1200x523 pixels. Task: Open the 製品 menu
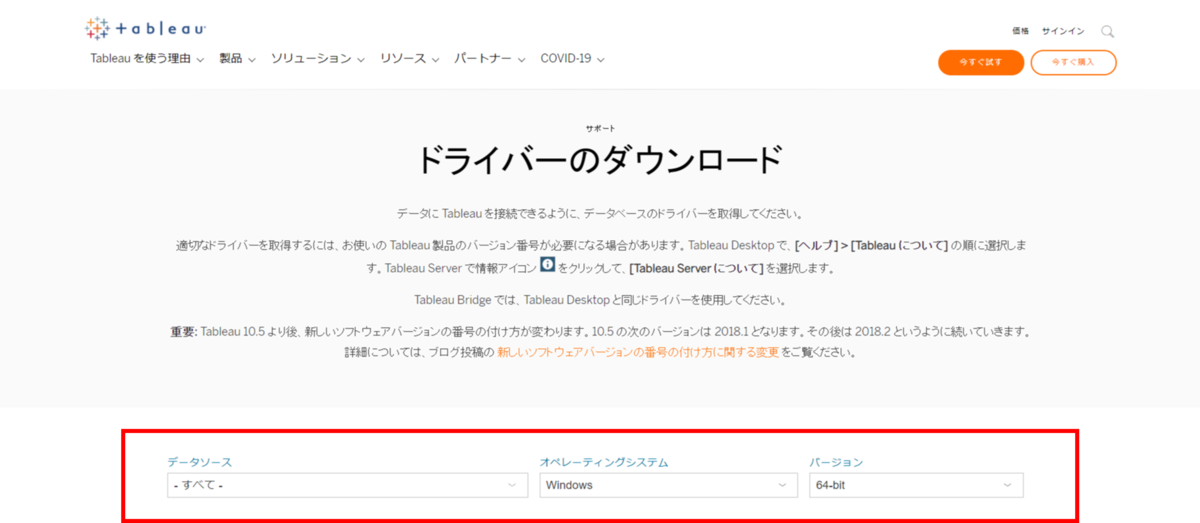tap(237, 59)
